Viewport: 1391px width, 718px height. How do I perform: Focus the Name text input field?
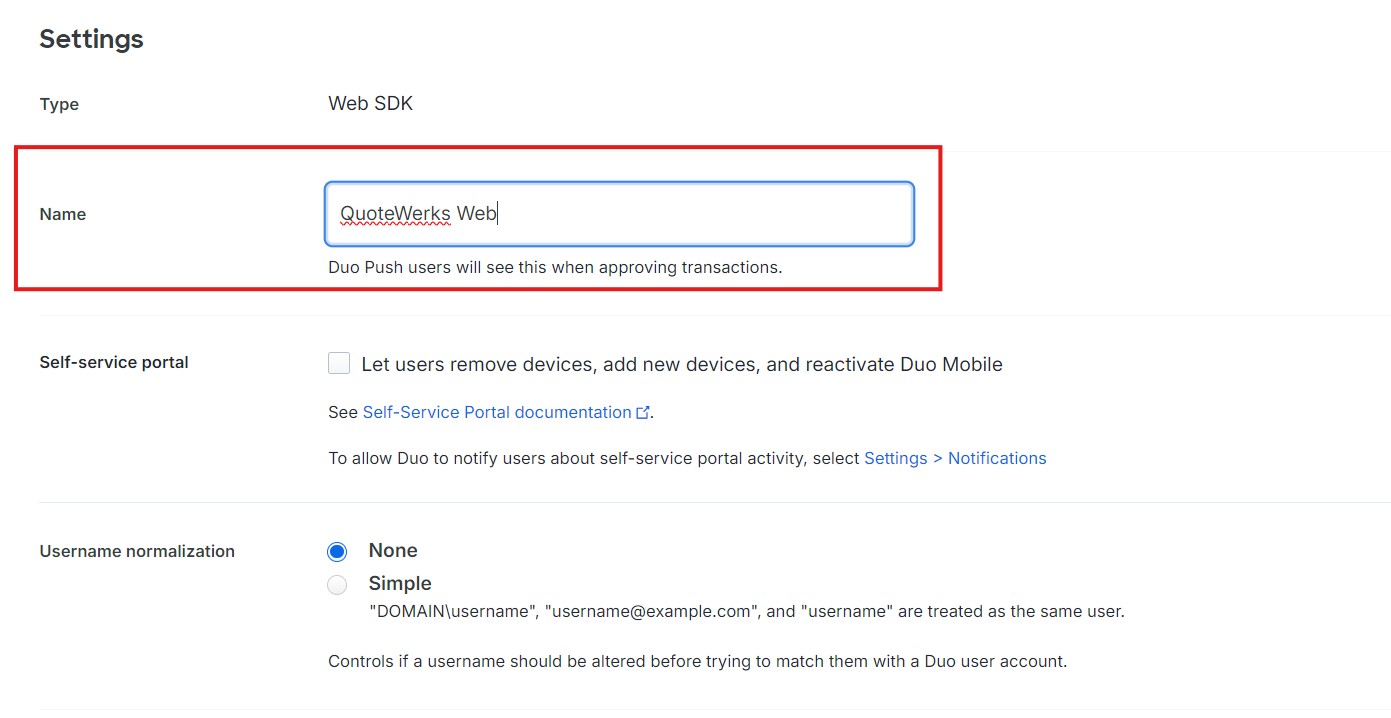coord(619,214)
